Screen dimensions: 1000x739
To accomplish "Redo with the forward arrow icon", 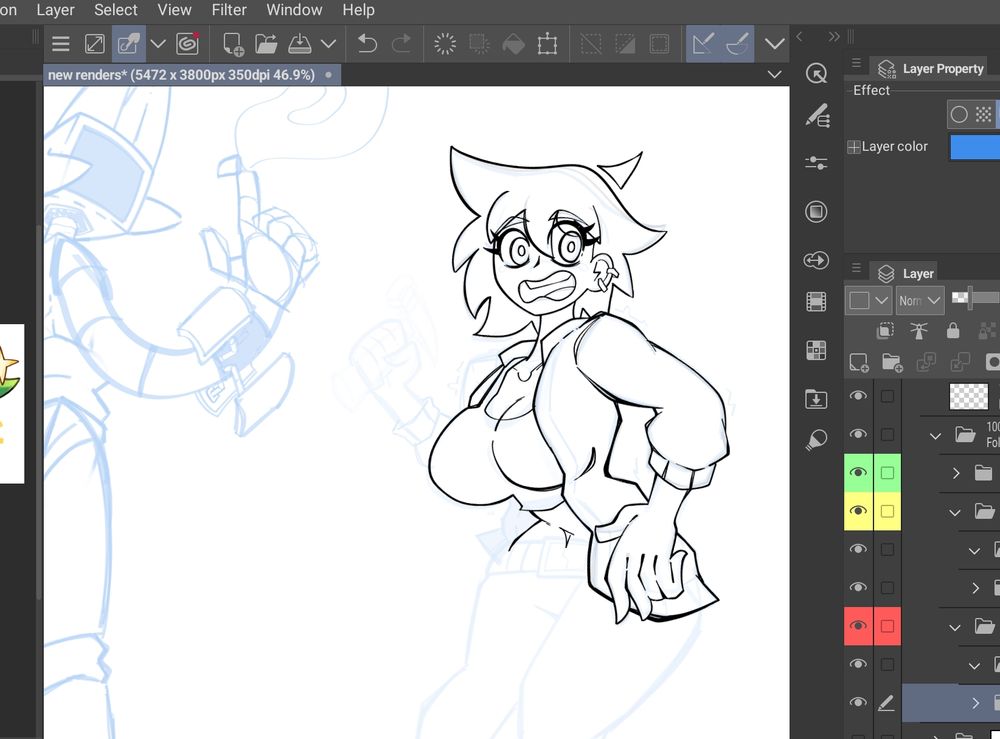I will tap(401, 44).
